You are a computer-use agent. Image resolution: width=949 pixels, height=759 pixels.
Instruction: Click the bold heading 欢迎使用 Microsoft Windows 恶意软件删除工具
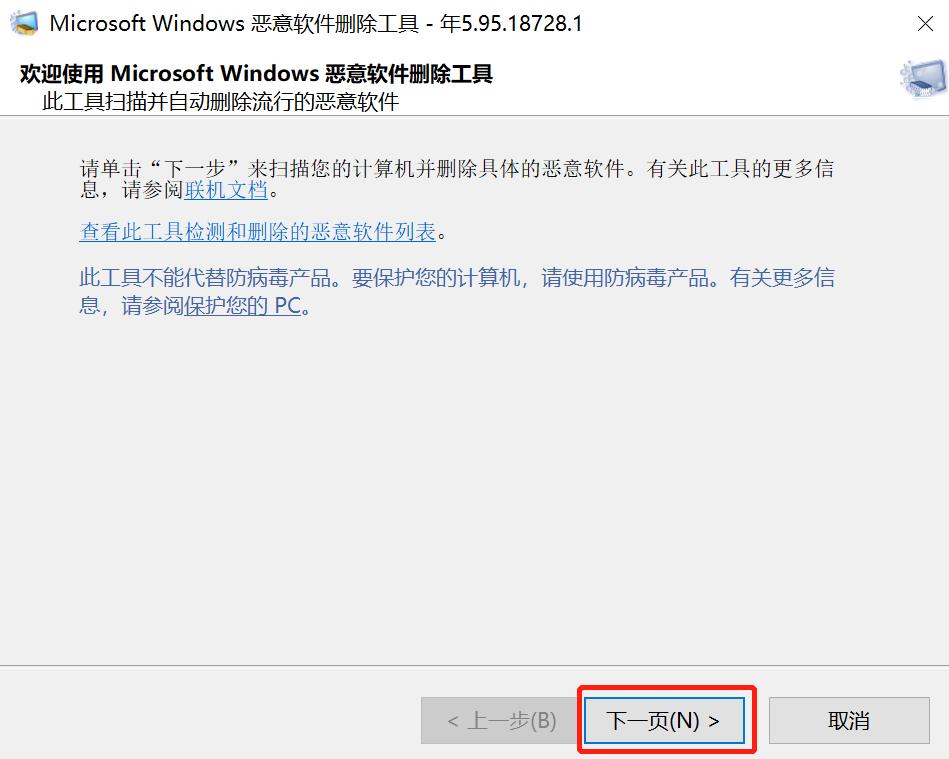(256, 73)
